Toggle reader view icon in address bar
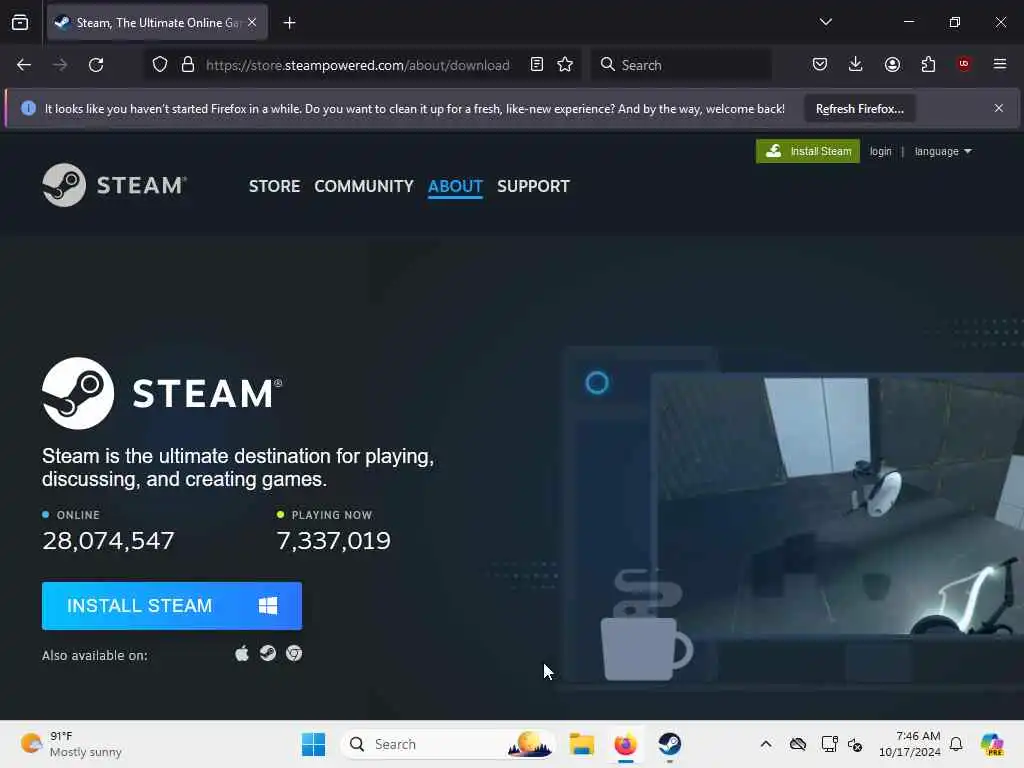1024x768 pixels. (x=537, y=65)
